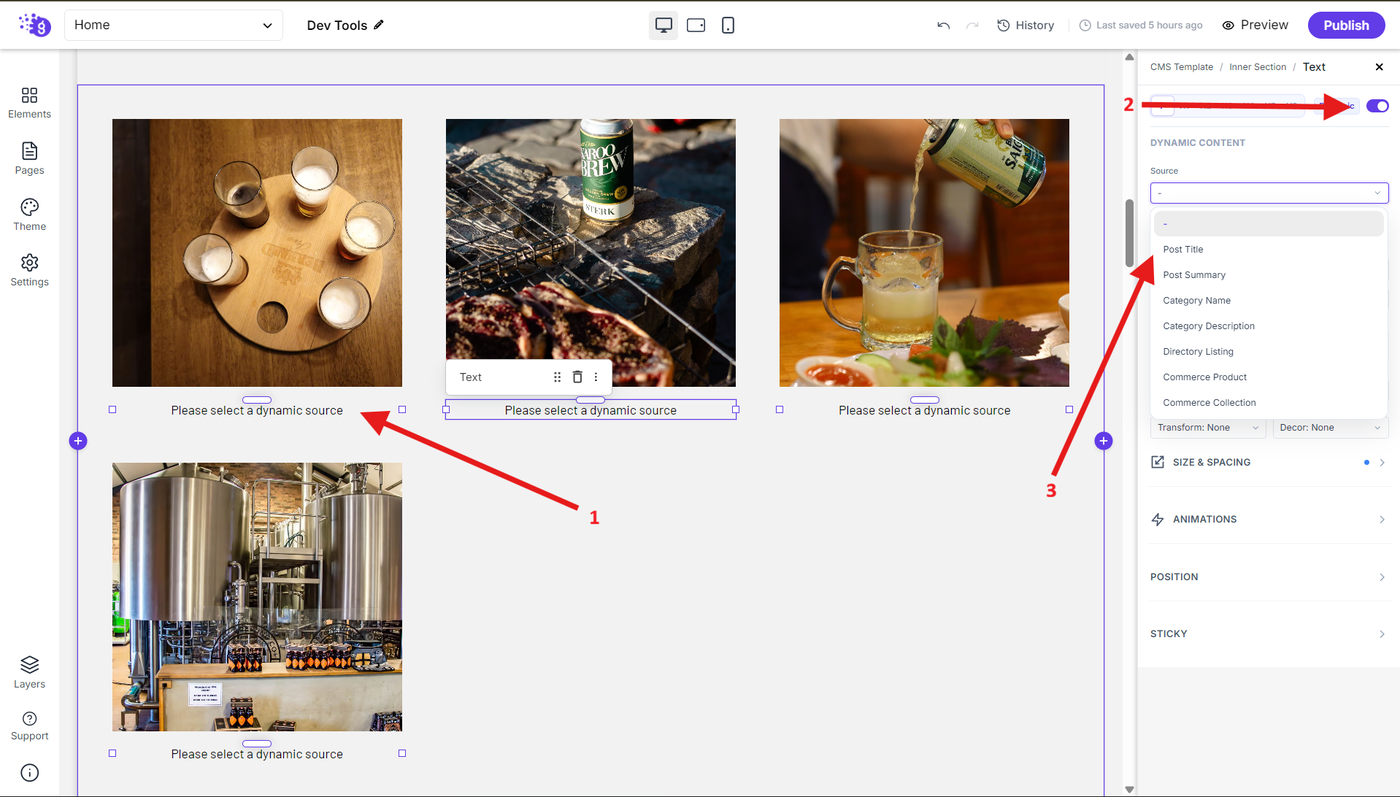Undo the last change
The height and width of the screenshot is (797, 1400).
[943, 25]
